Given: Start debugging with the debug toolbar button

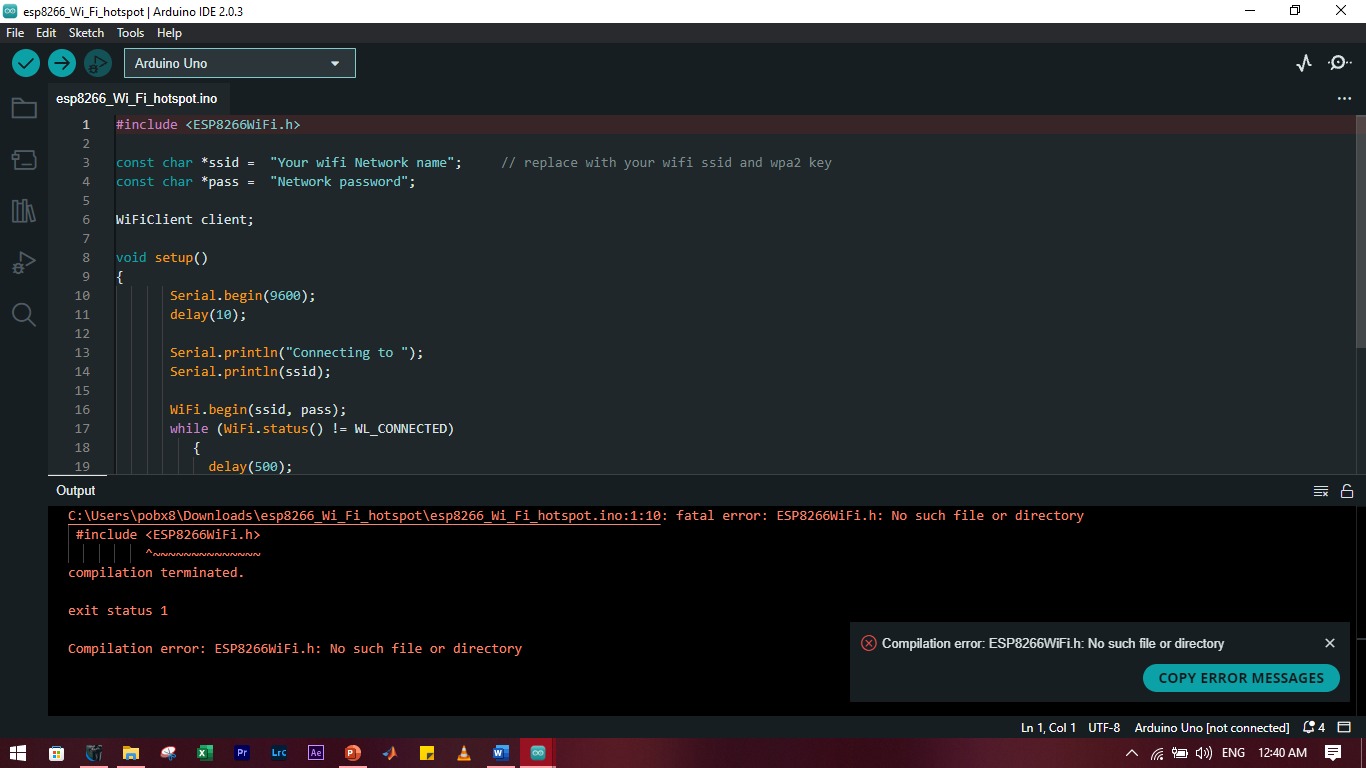Looking at the screenshot, I should [97, 63].
